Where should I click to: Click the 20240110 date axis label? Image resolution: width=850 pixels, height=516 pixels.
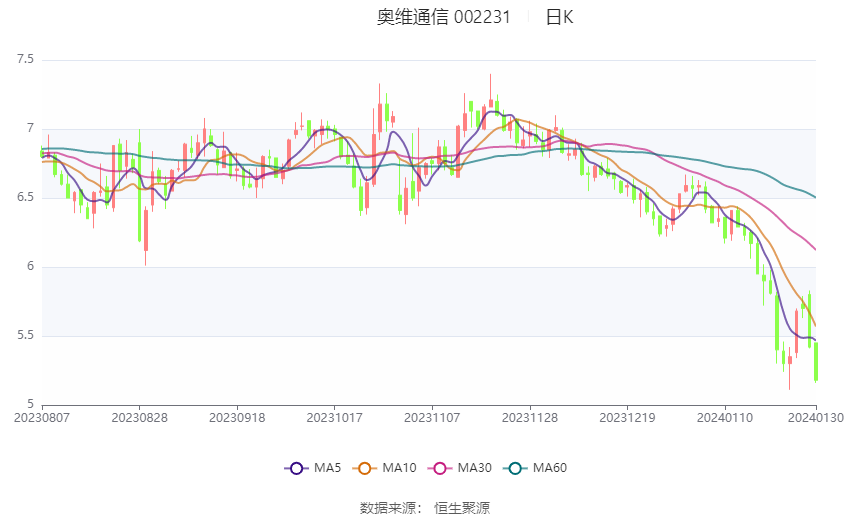[x=725, y=418]
